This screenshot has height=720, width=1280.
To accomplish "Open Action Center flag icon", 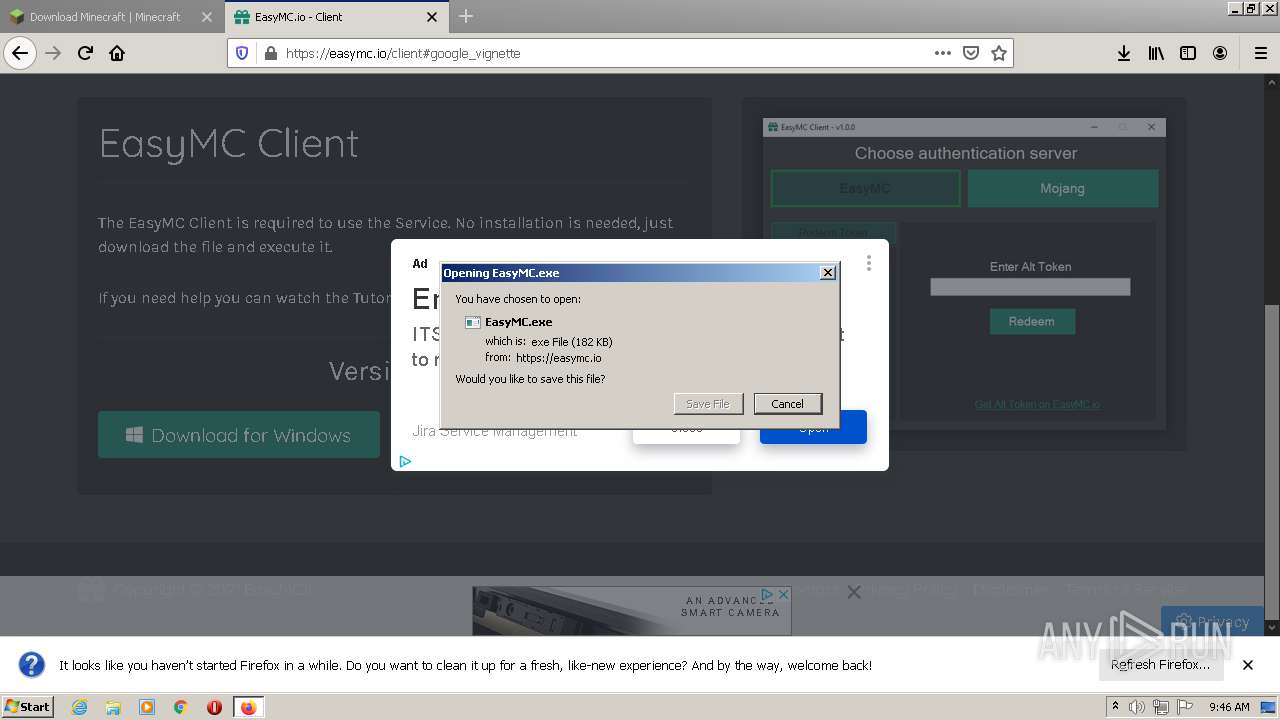I will pyautogui.click(x=1184, y=707).
